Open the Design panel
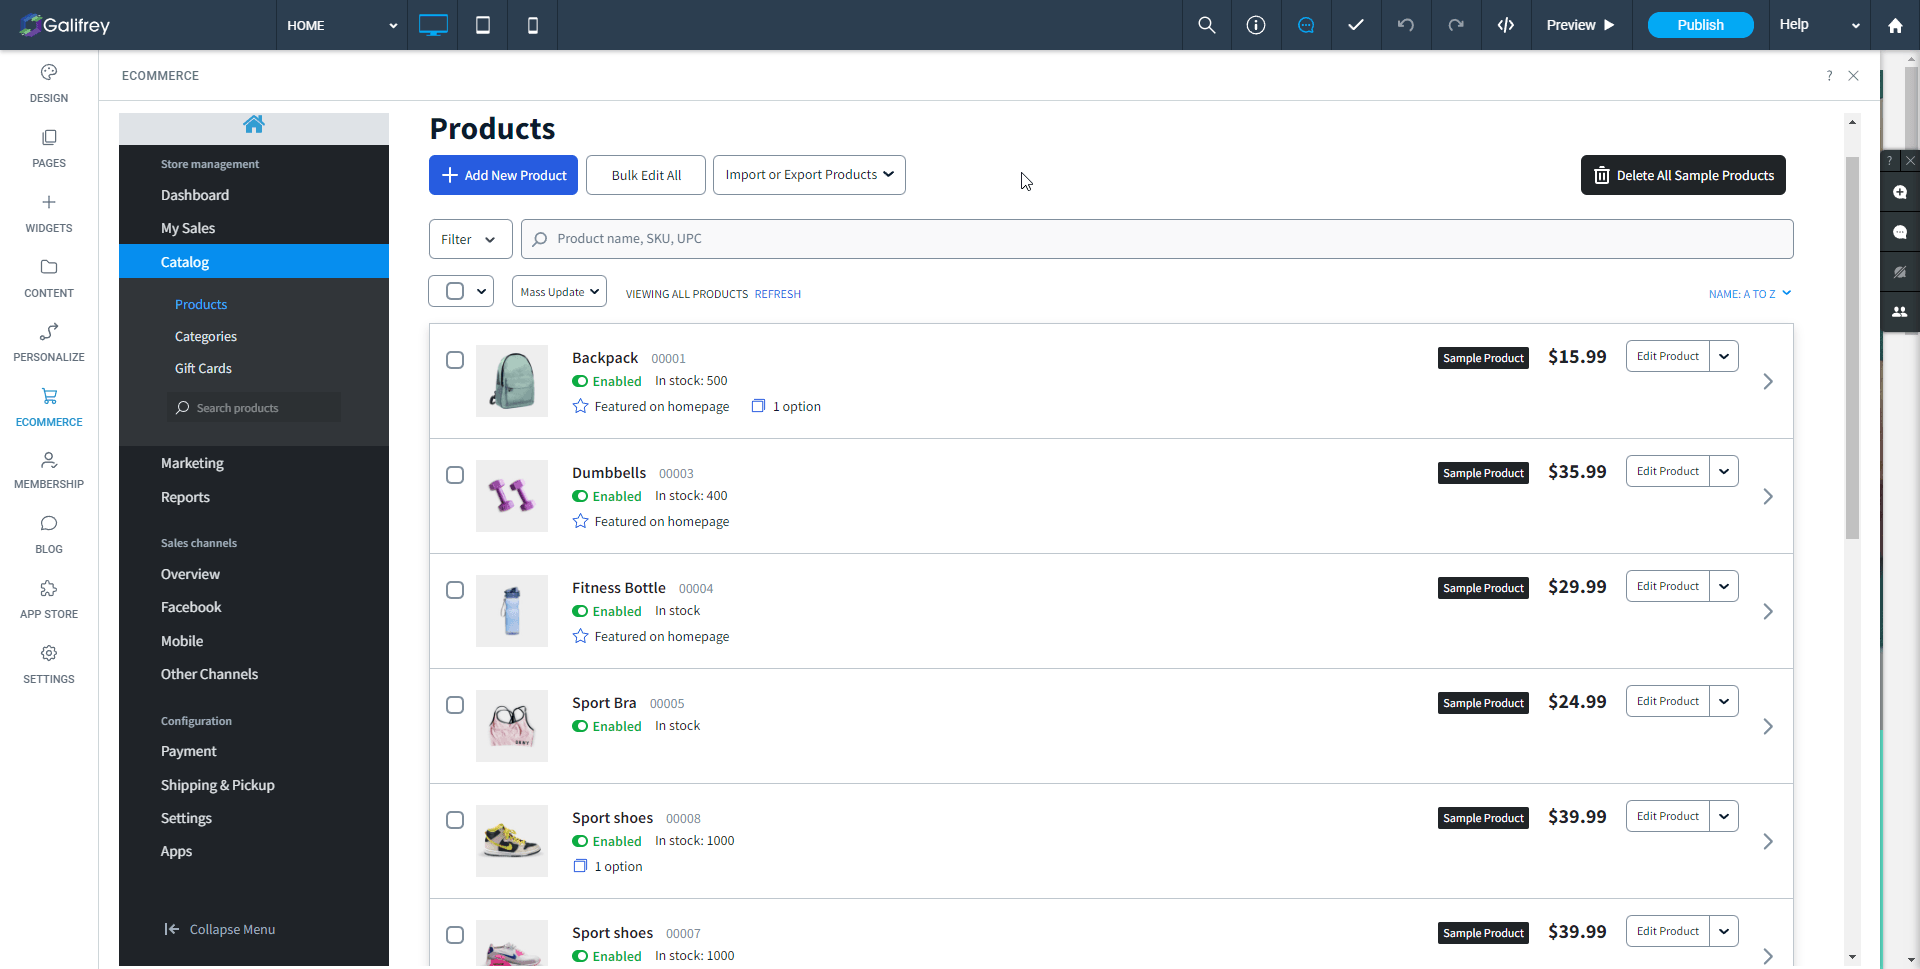The width and height of the screenshot is (1920, 969). 49,84
